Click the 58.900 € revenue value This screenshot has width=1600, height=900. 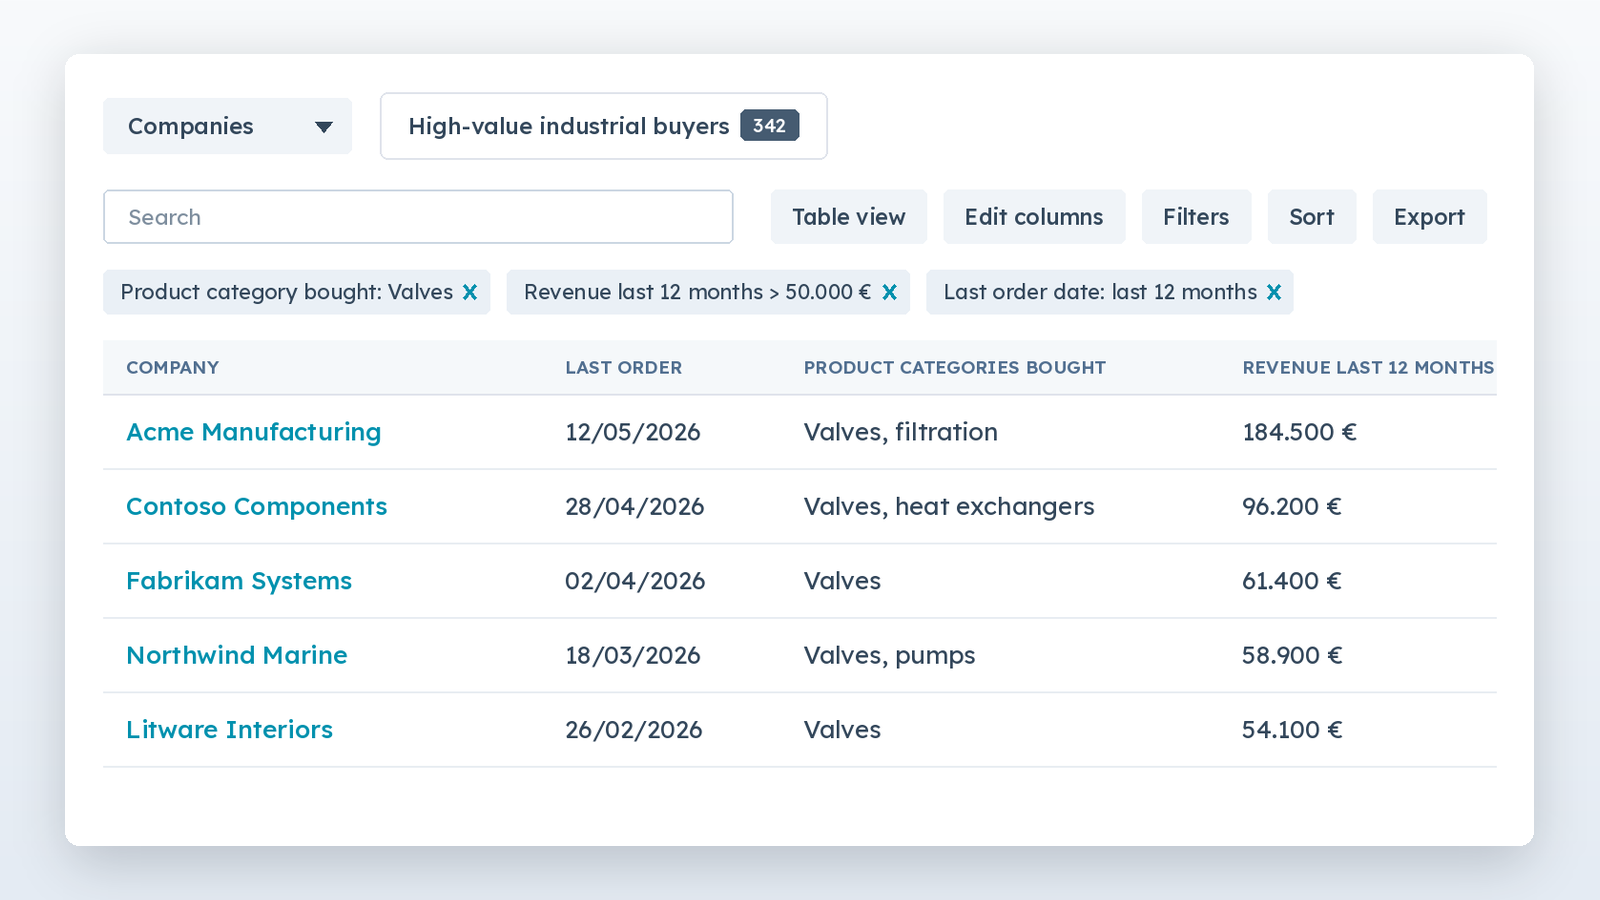click(x=1292, y=655)
